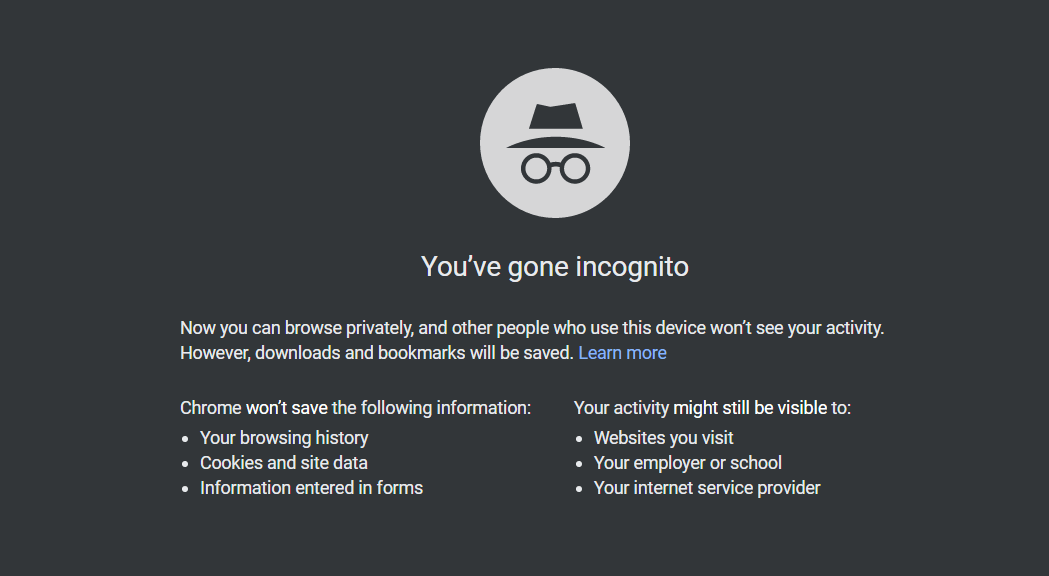Click the bullet dot before Websites you visit
This screenshot has height=576, width=1049.
click(579, 439)
